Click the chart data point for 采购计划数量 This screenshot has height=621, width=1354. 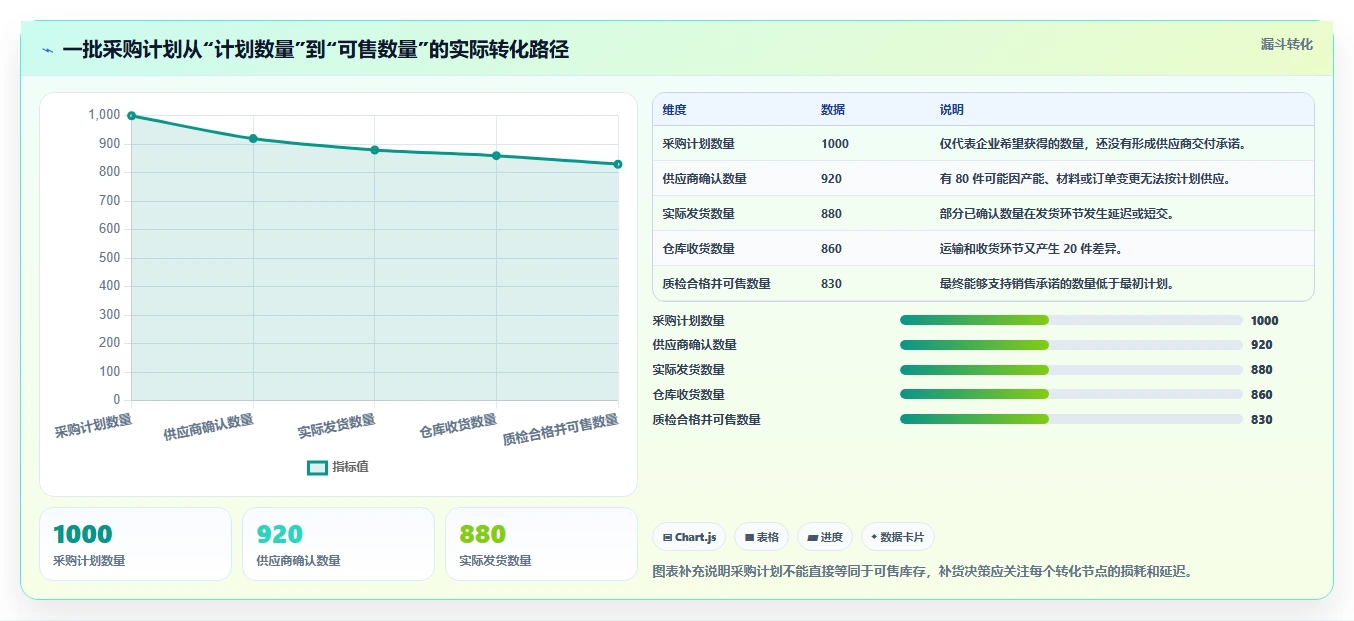pos(131,116)
